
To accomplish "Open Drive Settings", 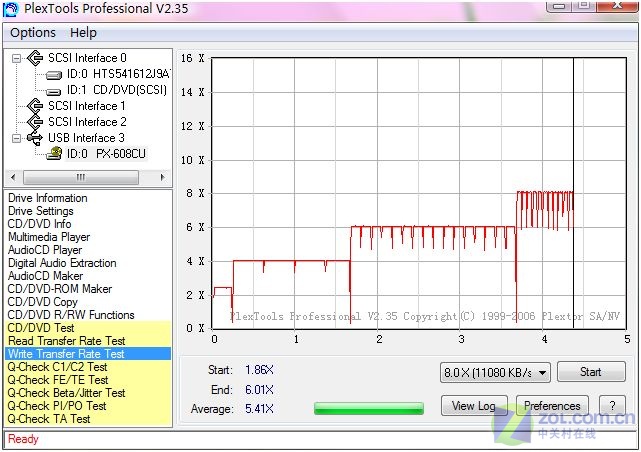I will click(41, 211).
